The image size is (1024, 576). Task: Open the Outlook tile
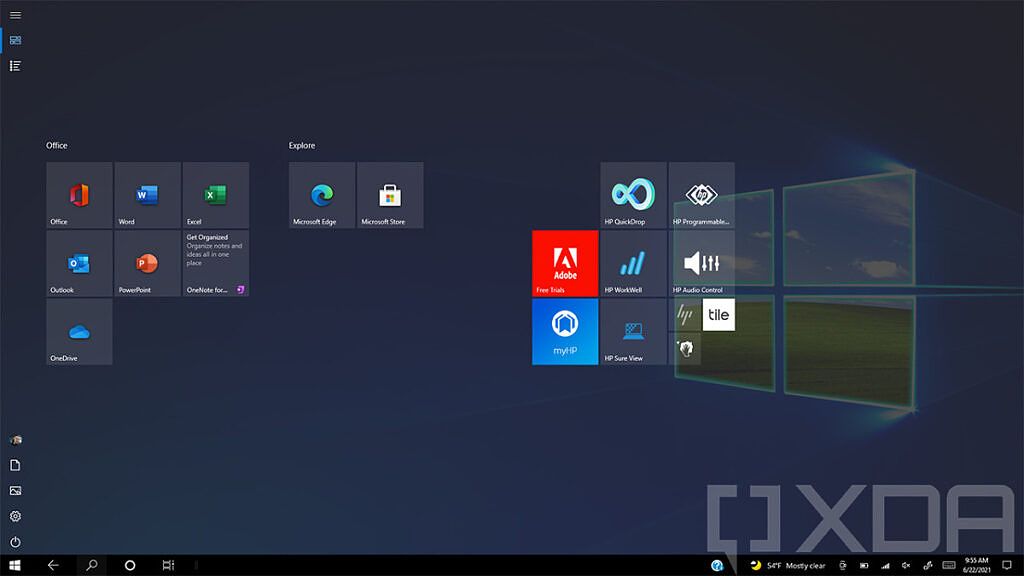point(79,263)
